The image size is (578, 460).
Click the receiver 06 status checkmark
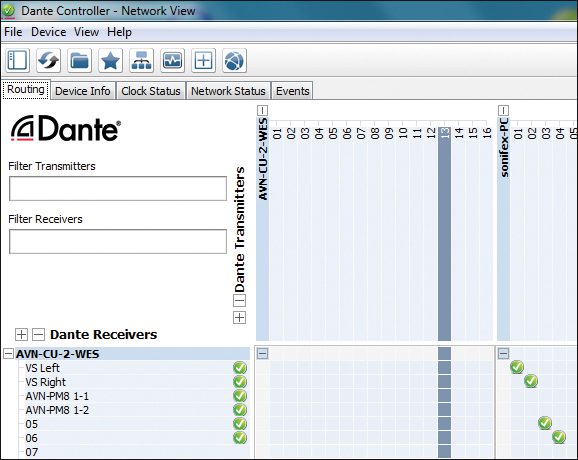pyautogui.click(x=240, y=438)
